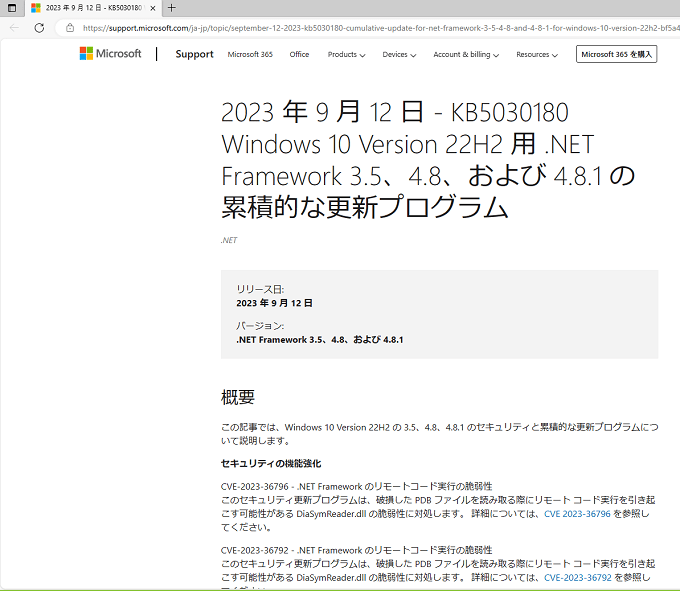Expand the Products dropdown
Viewport: 680px width, 591px height.
pos(347,55)
